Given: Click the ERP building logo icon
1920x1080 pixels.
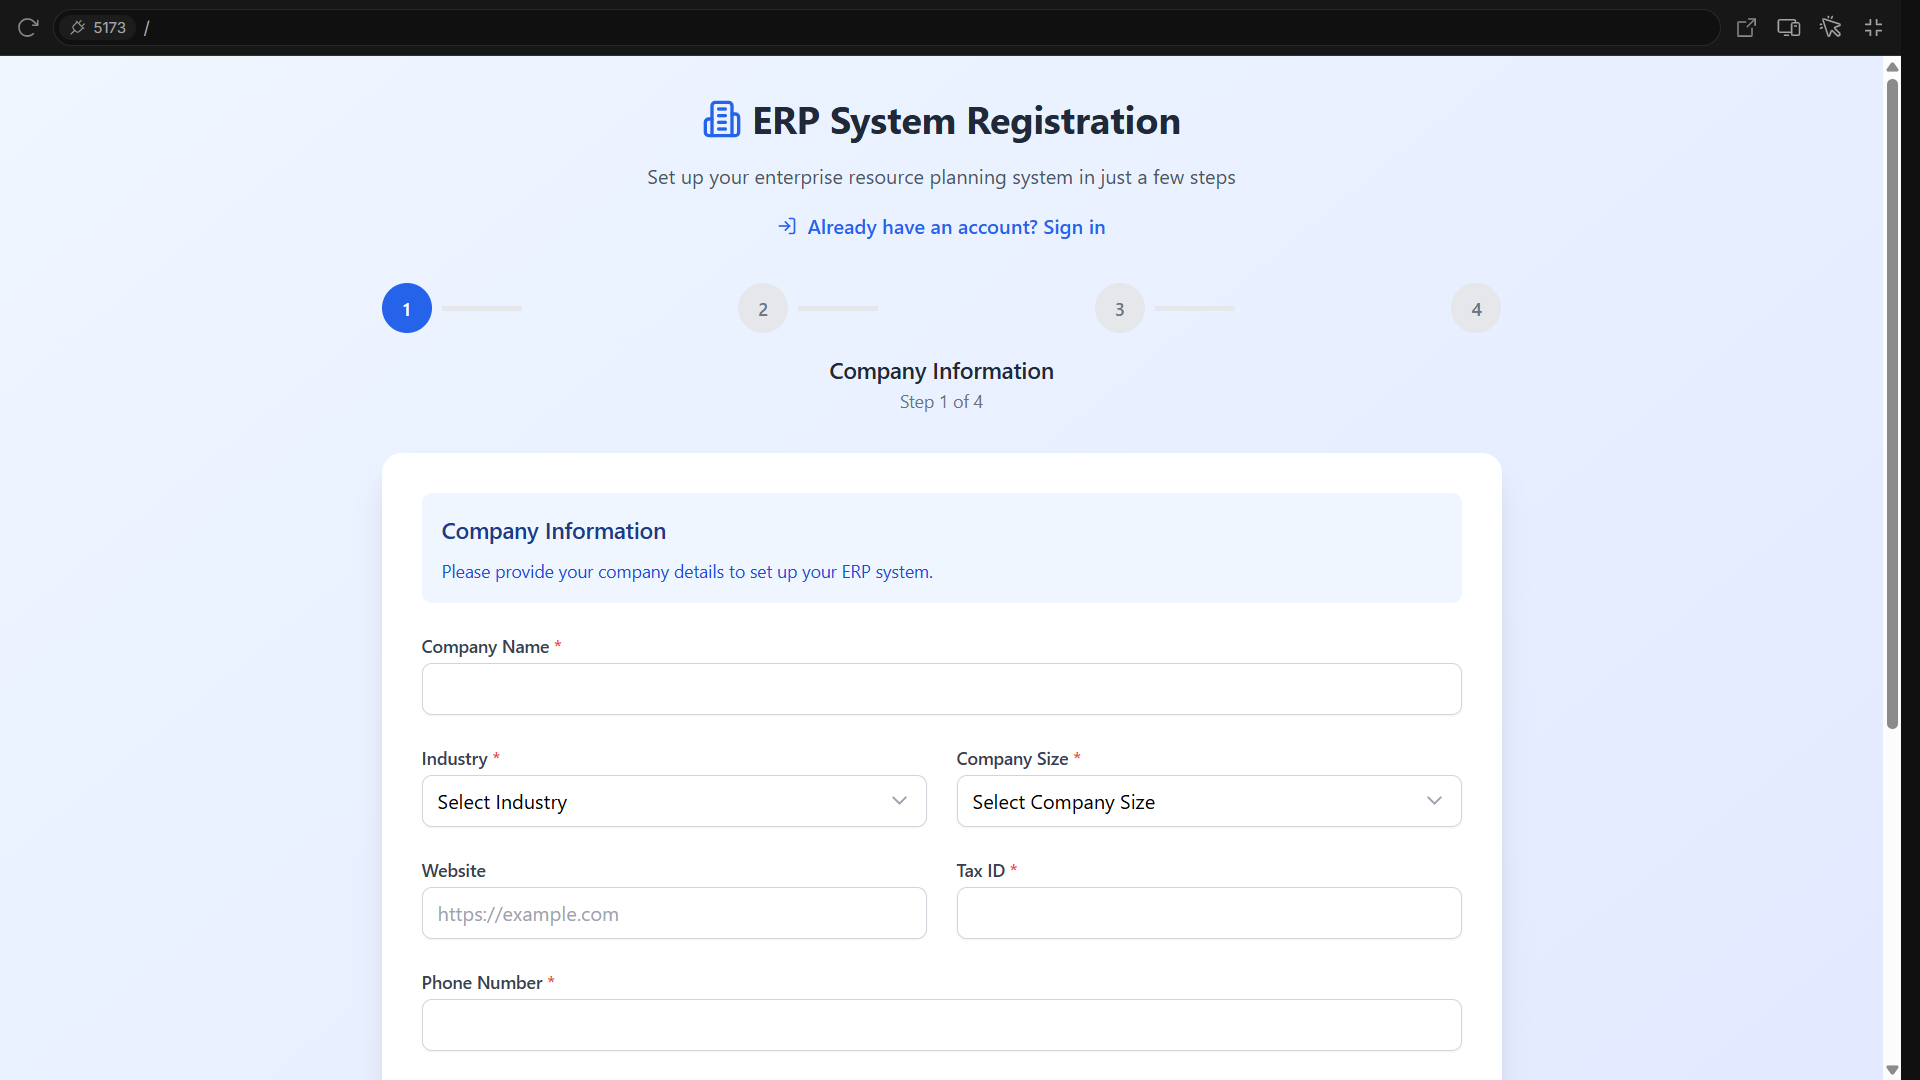Looking at the screenshot, I should tap(721, 120).
